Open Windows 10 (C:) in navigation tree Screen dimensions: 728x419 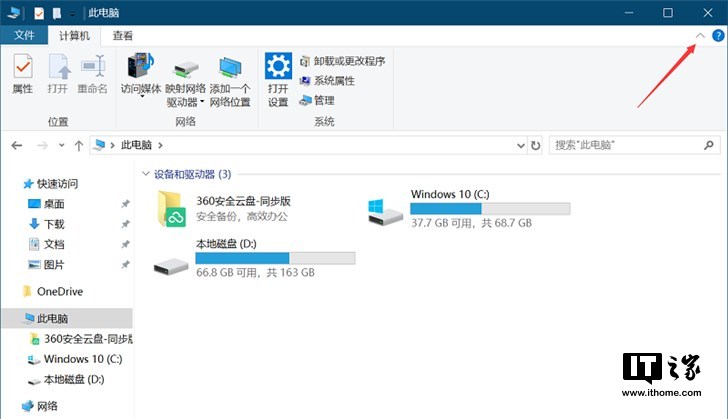(75, 359)
